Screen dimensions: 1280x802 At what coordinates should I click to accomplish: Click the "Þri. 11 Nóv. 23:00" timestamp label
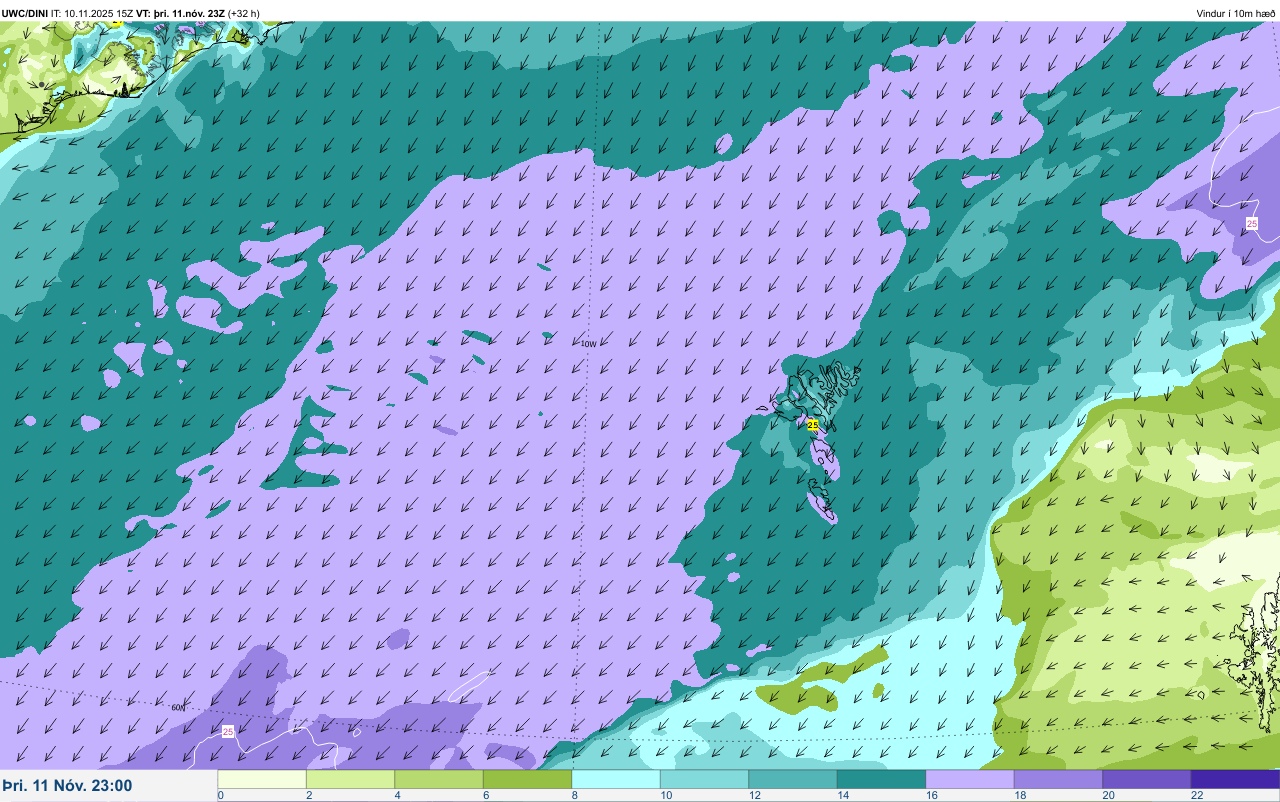(x=67, y=786)
